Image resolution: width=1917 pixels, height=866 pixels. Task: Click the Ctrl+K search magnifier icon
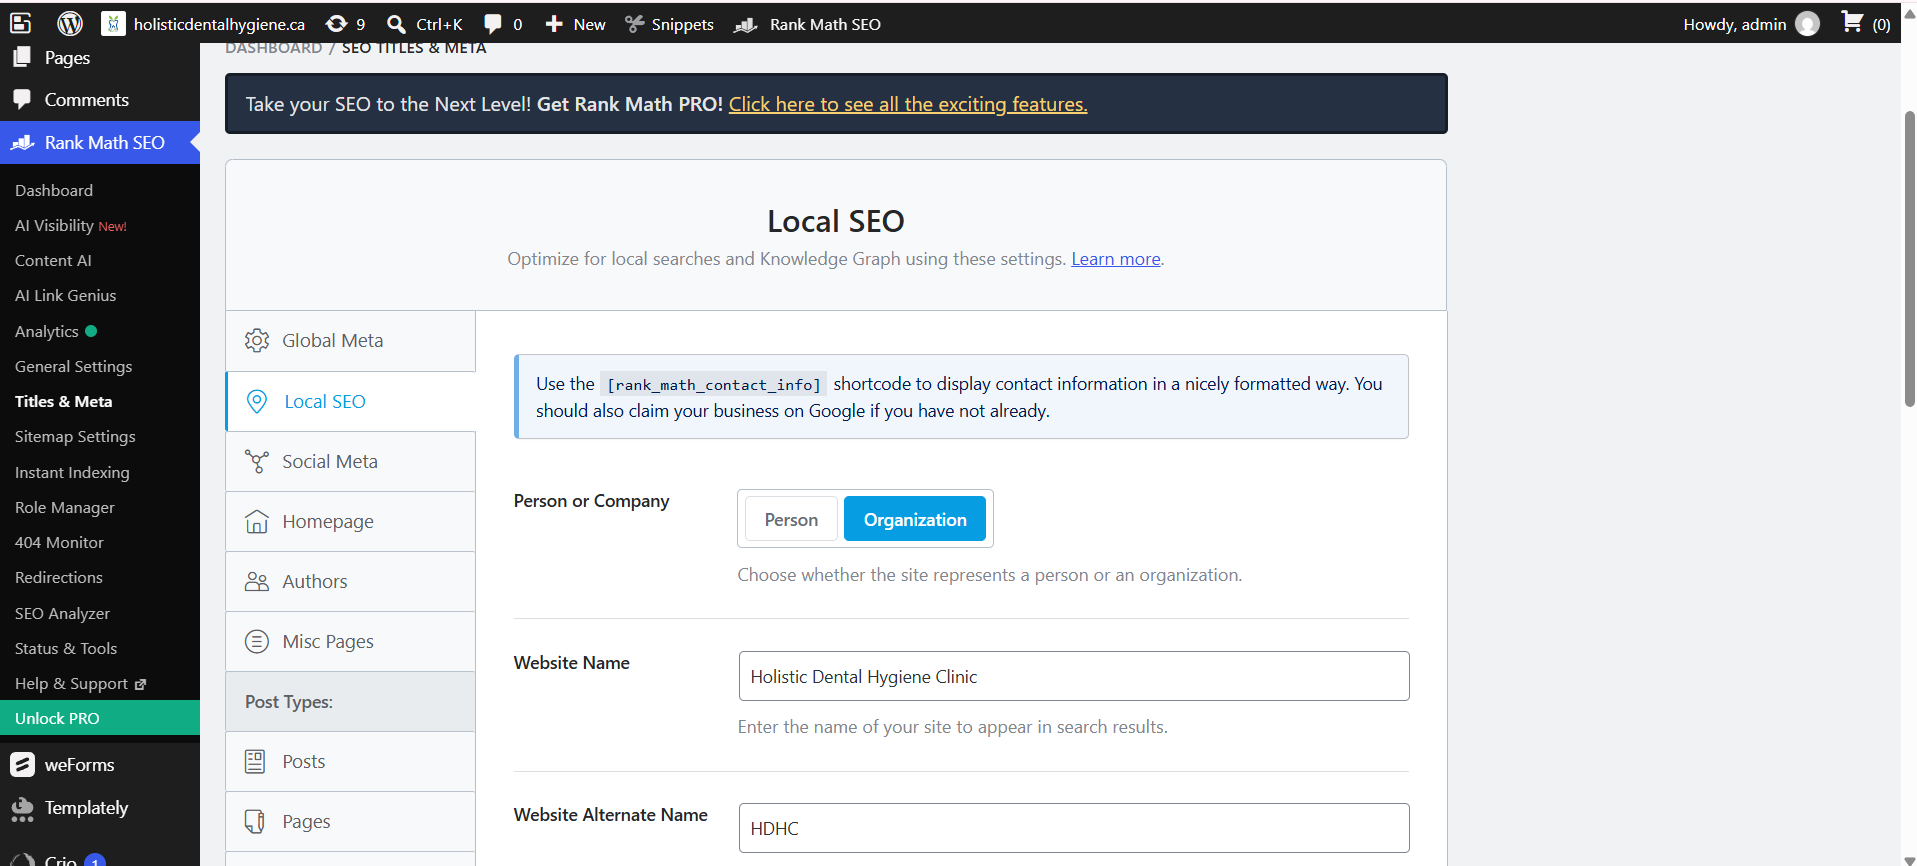point(396,24)
